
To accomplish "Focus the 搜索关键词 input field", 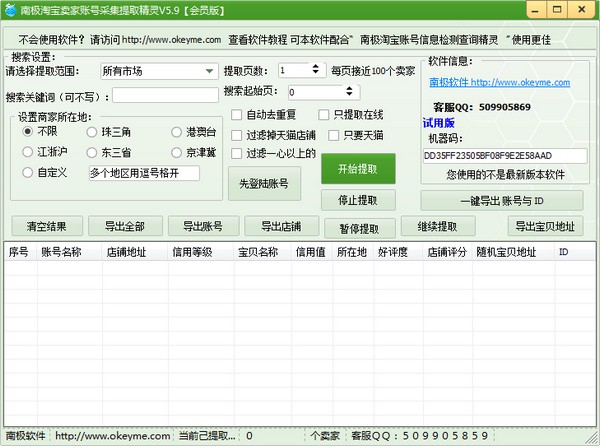I will pos(165,96).
